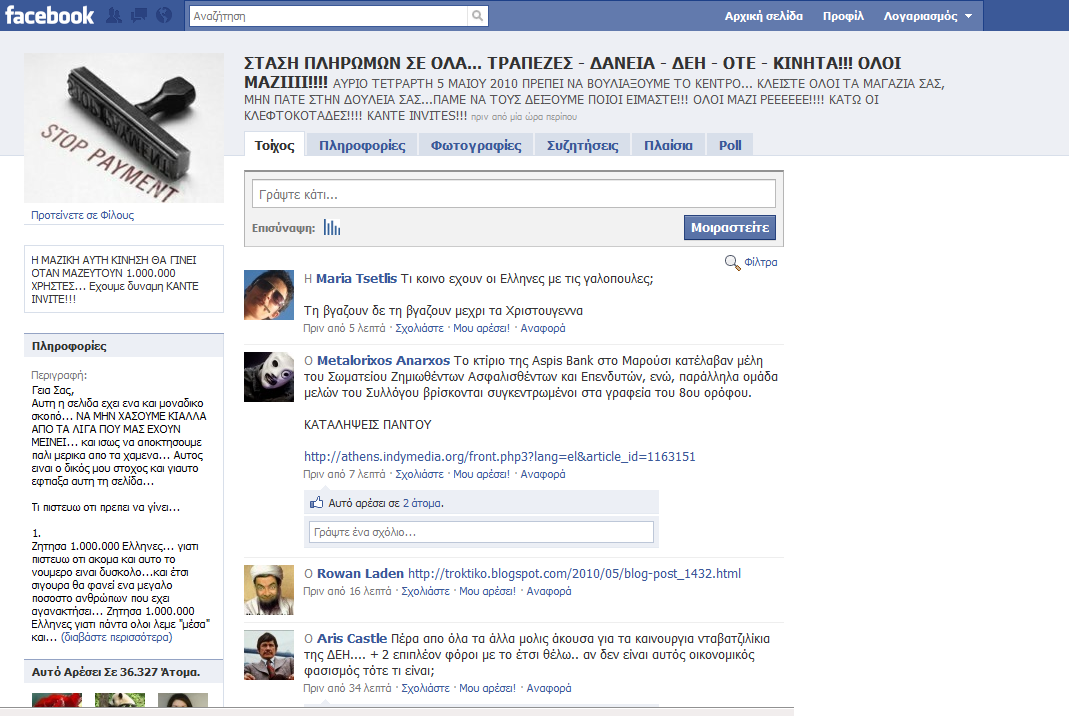
Task: Click the Μοιραστείτε button
Action: (729, 228)
